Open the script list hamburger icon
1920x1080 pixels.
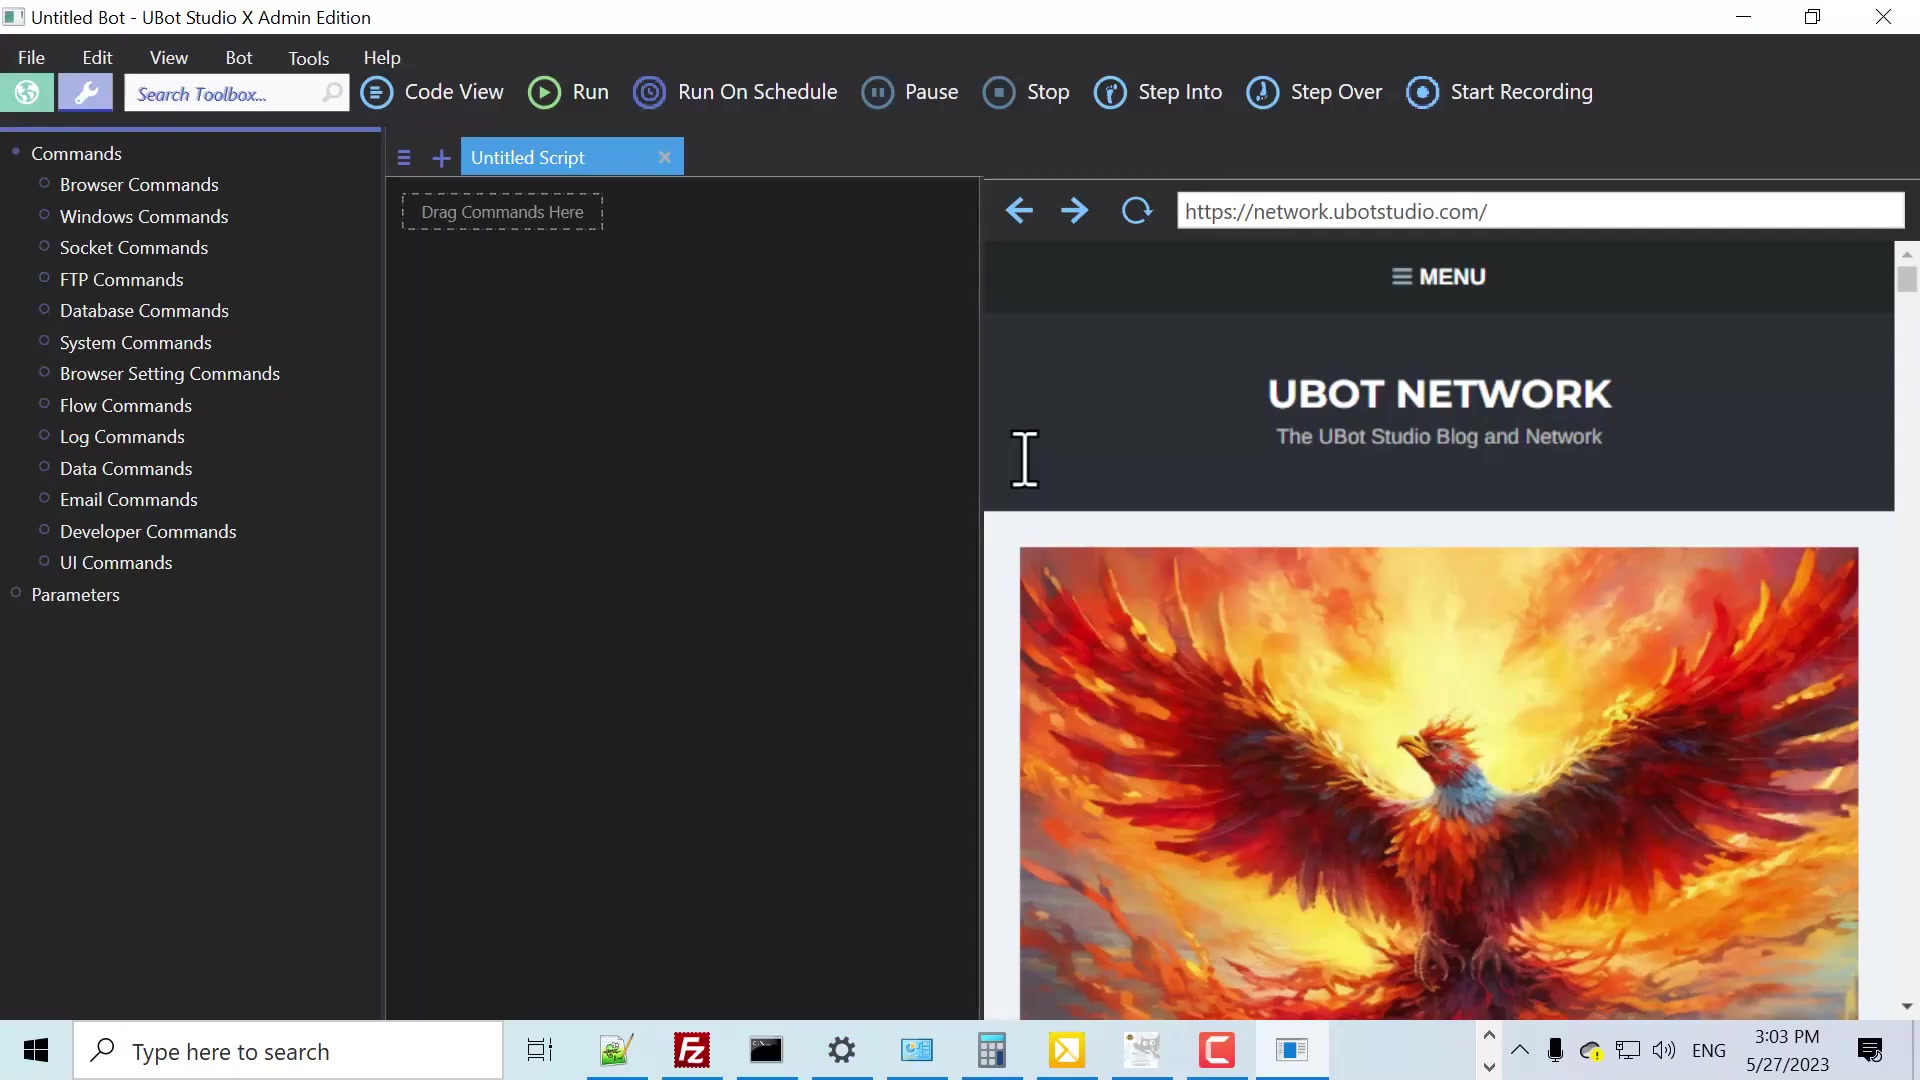[404, 158]
